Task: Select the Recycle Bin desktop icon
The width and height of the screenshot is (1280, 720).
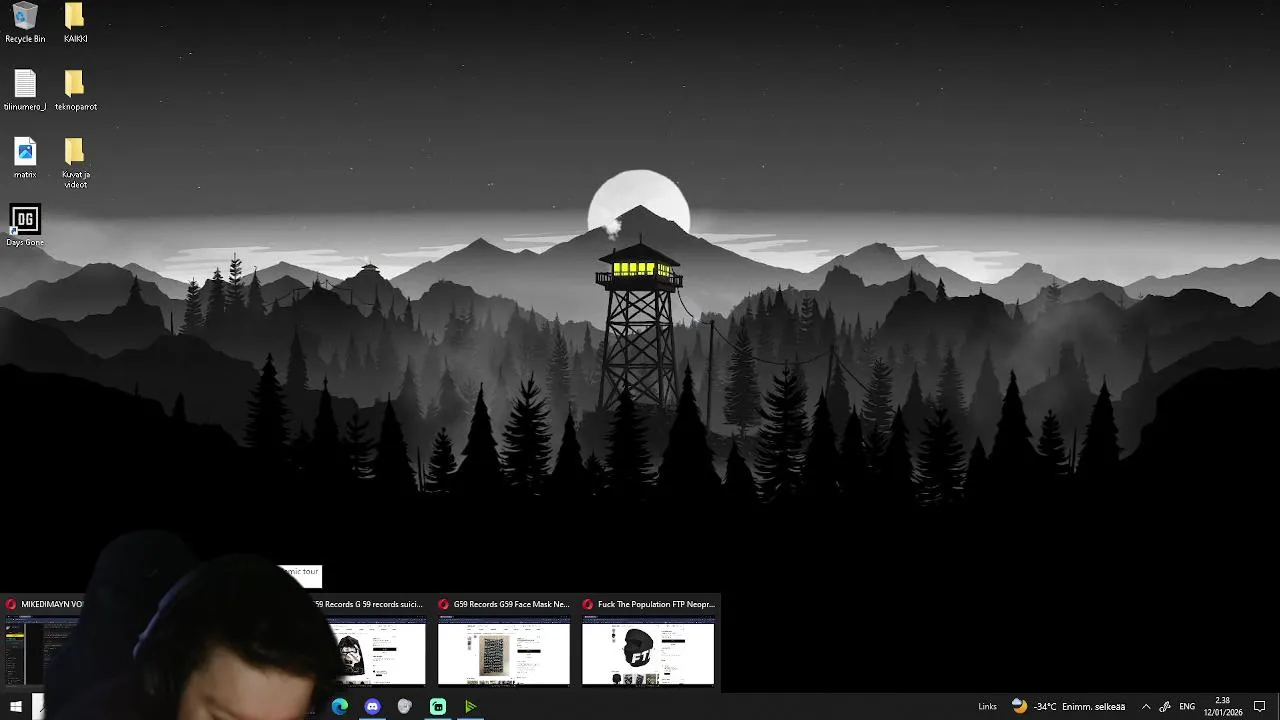Action: (25, 23)
